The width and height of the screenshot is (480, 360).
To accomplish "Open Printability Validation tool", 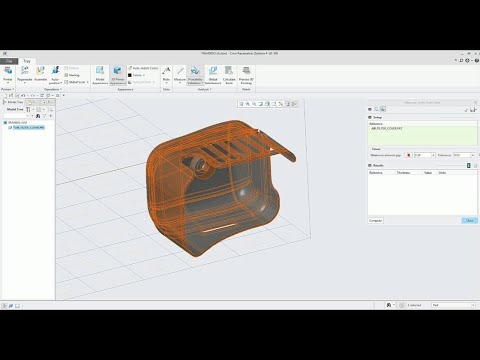I will [195, 75].
